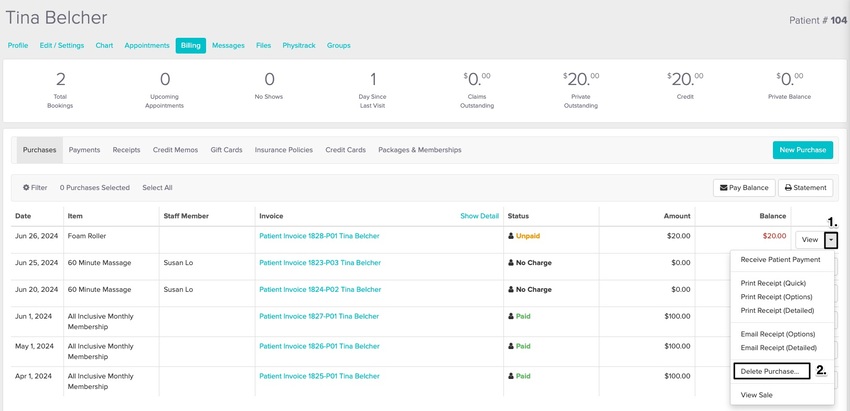Select Delete Purchase from the dropdown menu
Image resolution: width=850 pixels, height=411 pixels.
tap(770, 371)
